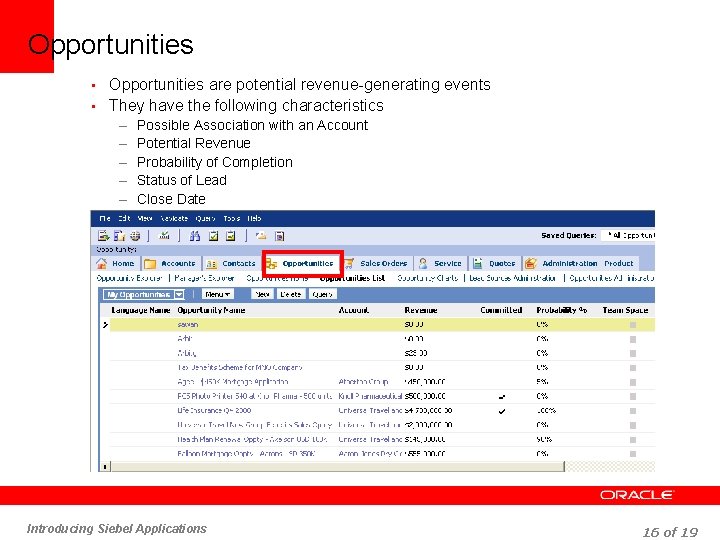
Task: Toggle Team Space box in highlighted first row
Action: pos(633,325)
